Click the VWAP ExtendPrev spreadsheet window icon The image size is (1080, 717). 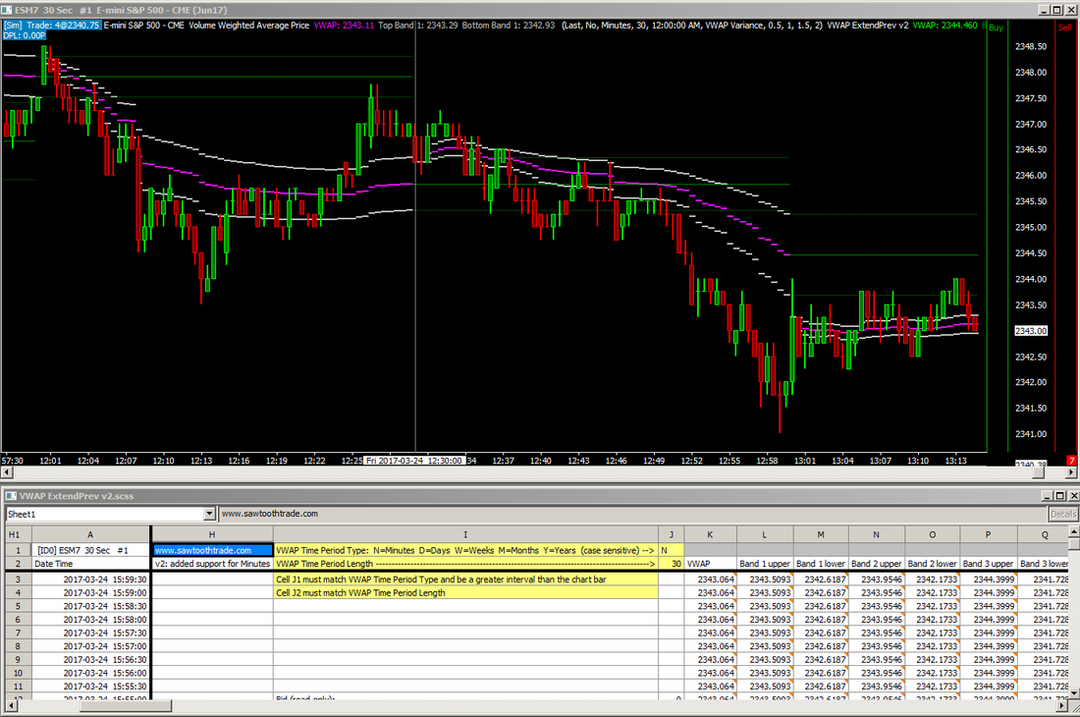9,496
